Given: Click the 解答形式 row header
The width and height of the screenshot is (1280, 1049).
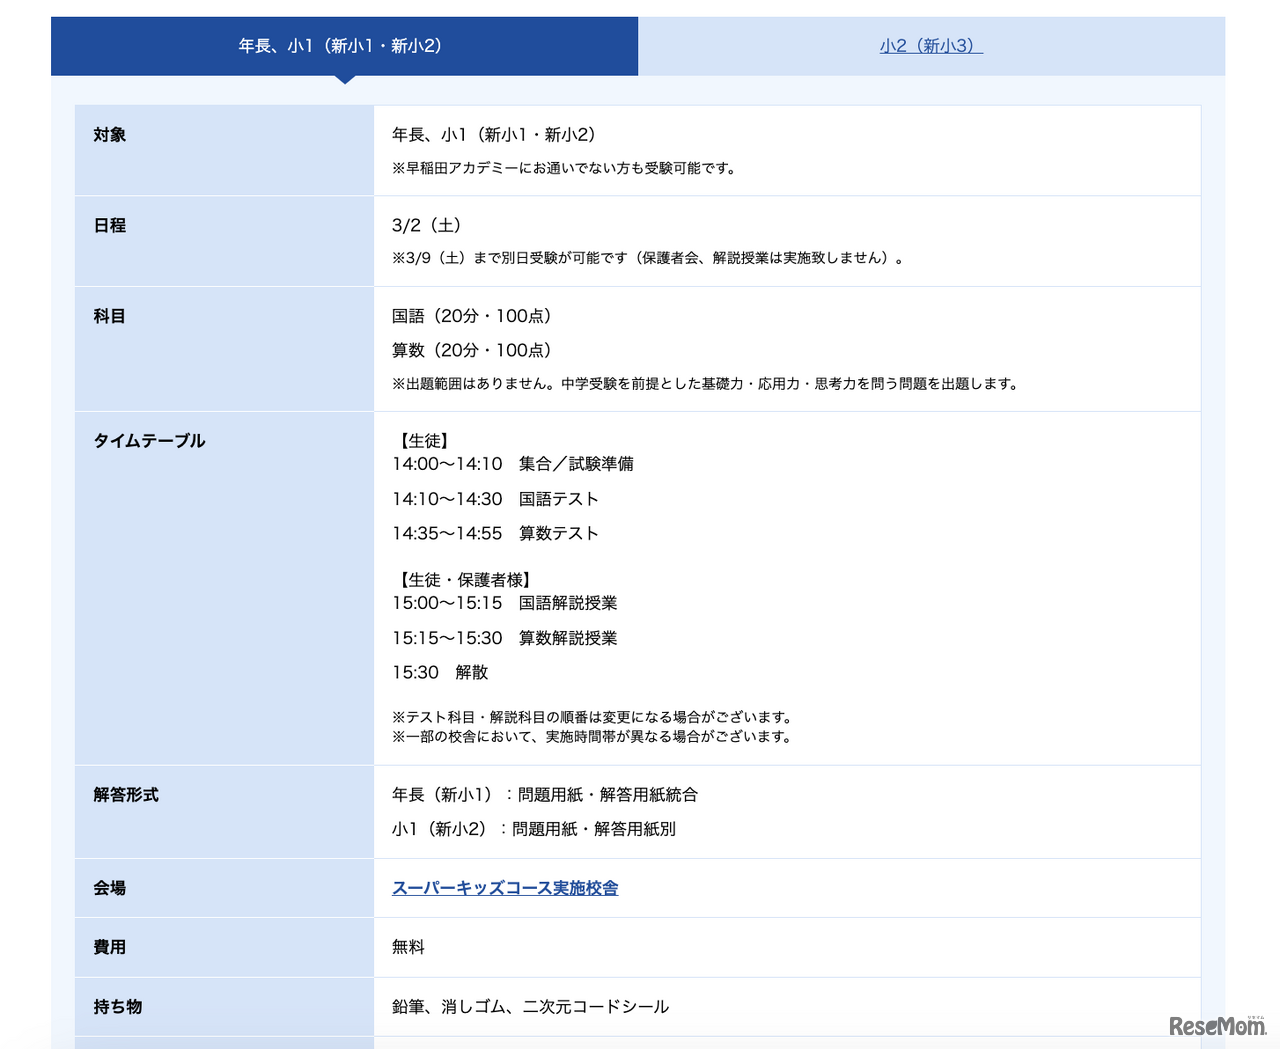Looking at the screenshot, I should 126,795.
